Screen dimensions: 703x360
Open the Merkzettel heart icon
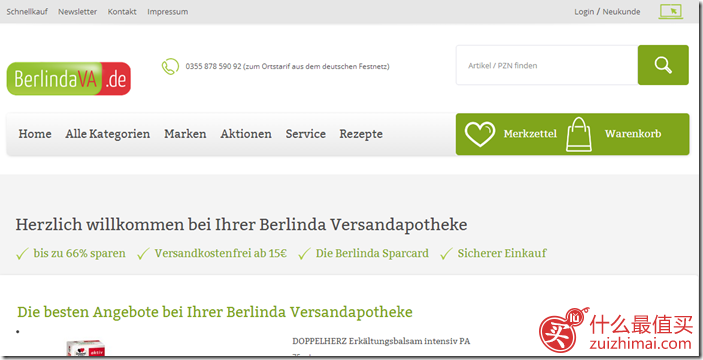pos(480,134)
